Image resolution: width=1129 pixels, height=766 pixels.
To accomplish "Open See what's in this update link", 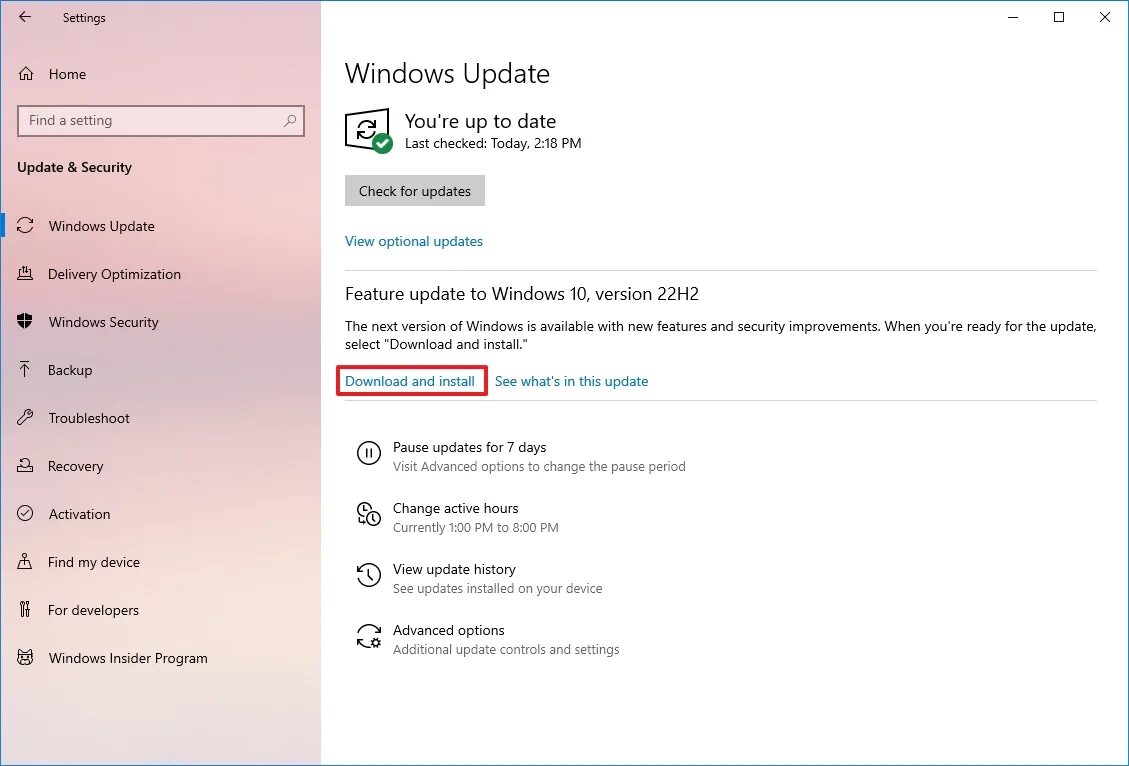I will [572, 381].
